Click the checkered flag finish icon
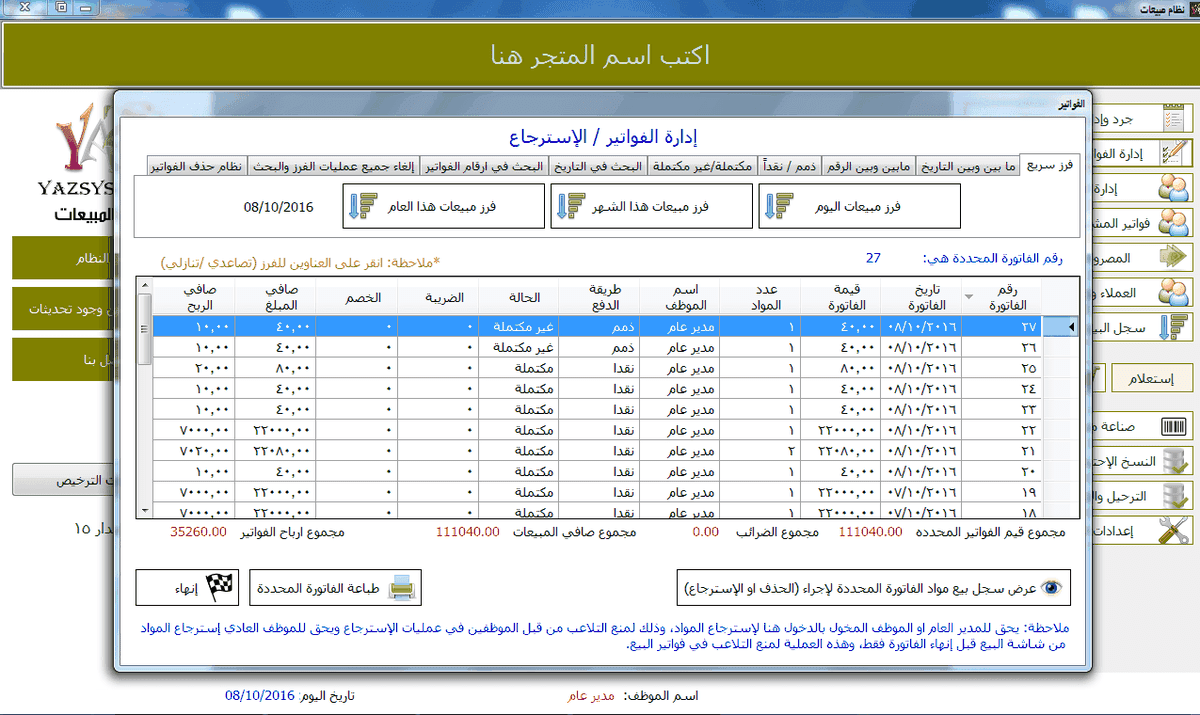Image resolution: width=1200 pixels, height=715 pixels. click(218, 588)
